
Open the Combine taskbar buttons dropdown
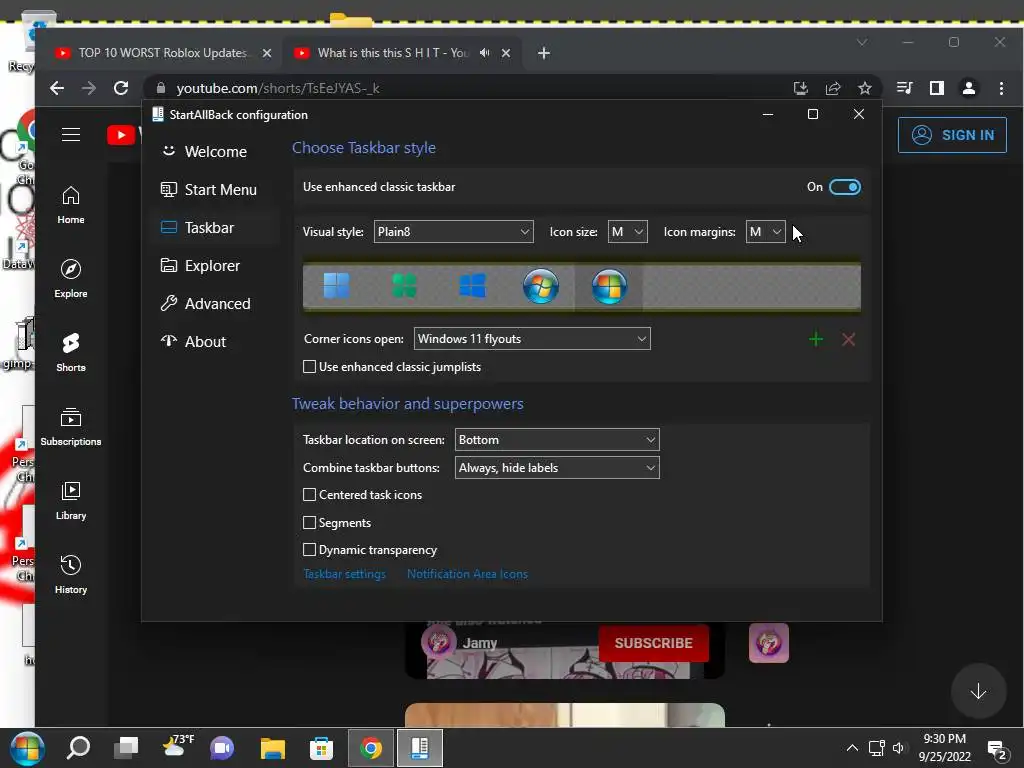coord(557,468)
